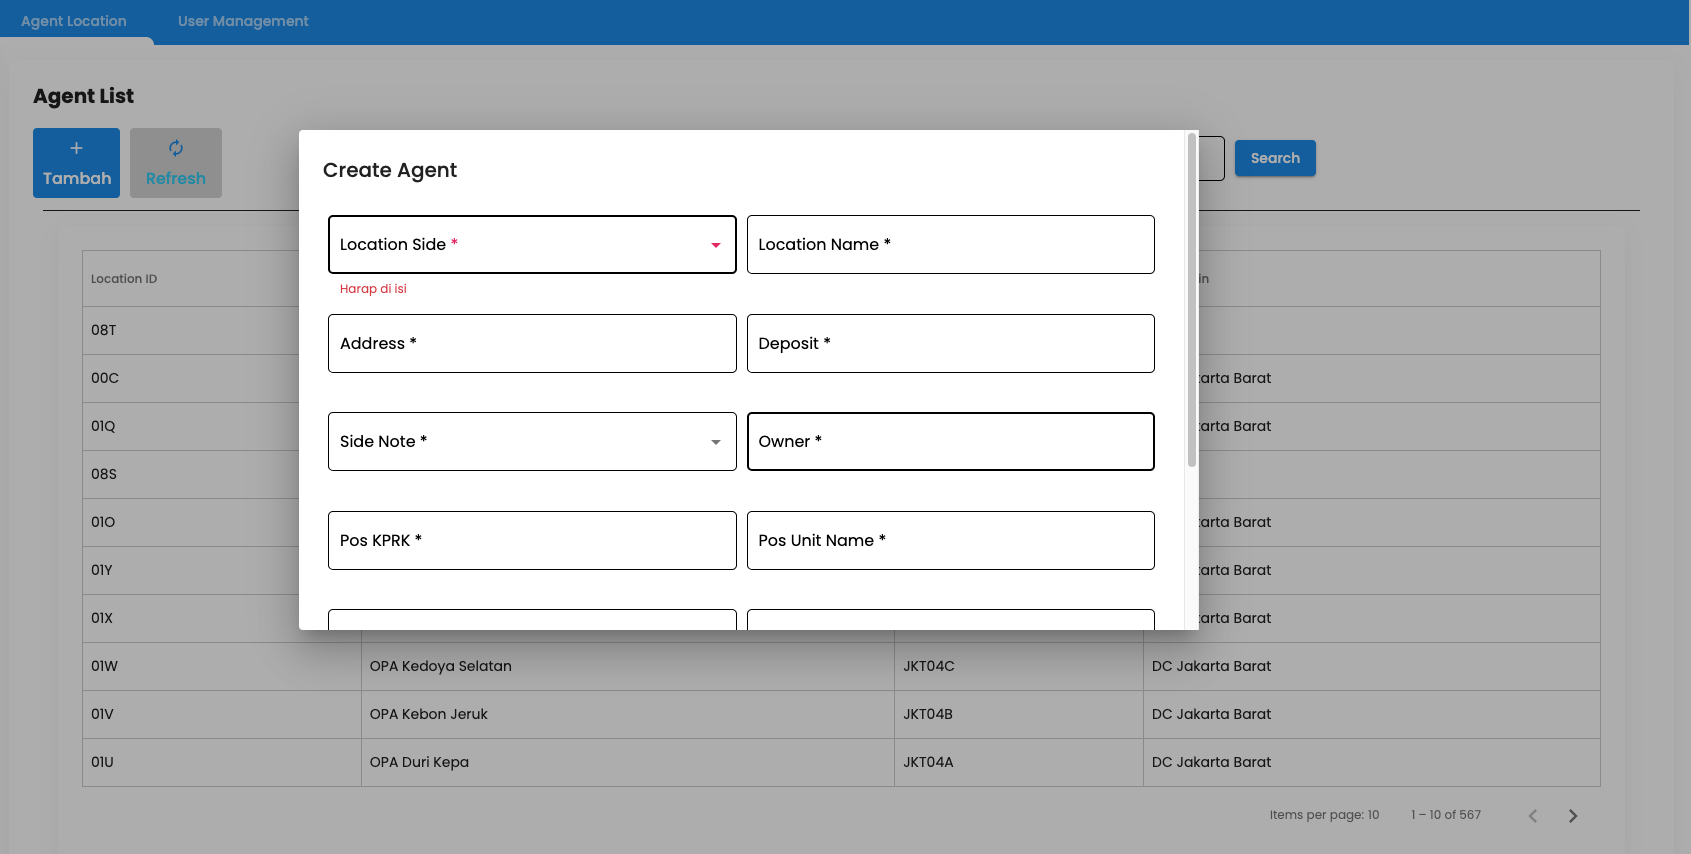The width and height of the screenshot is (1691, 854).
Task: Go to next page with right chevron
Action: (x=1572, y=816)
